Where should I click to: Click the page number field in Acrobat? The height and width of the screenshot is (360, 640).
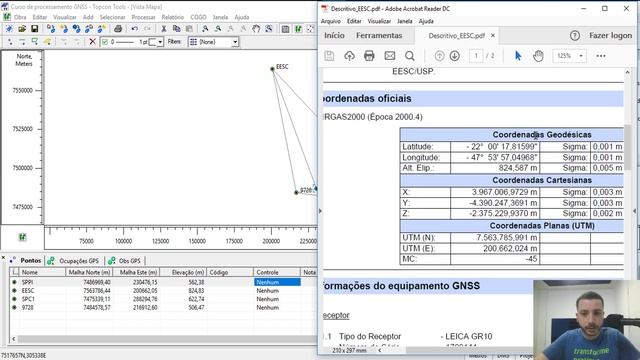(x=476, y=56)
